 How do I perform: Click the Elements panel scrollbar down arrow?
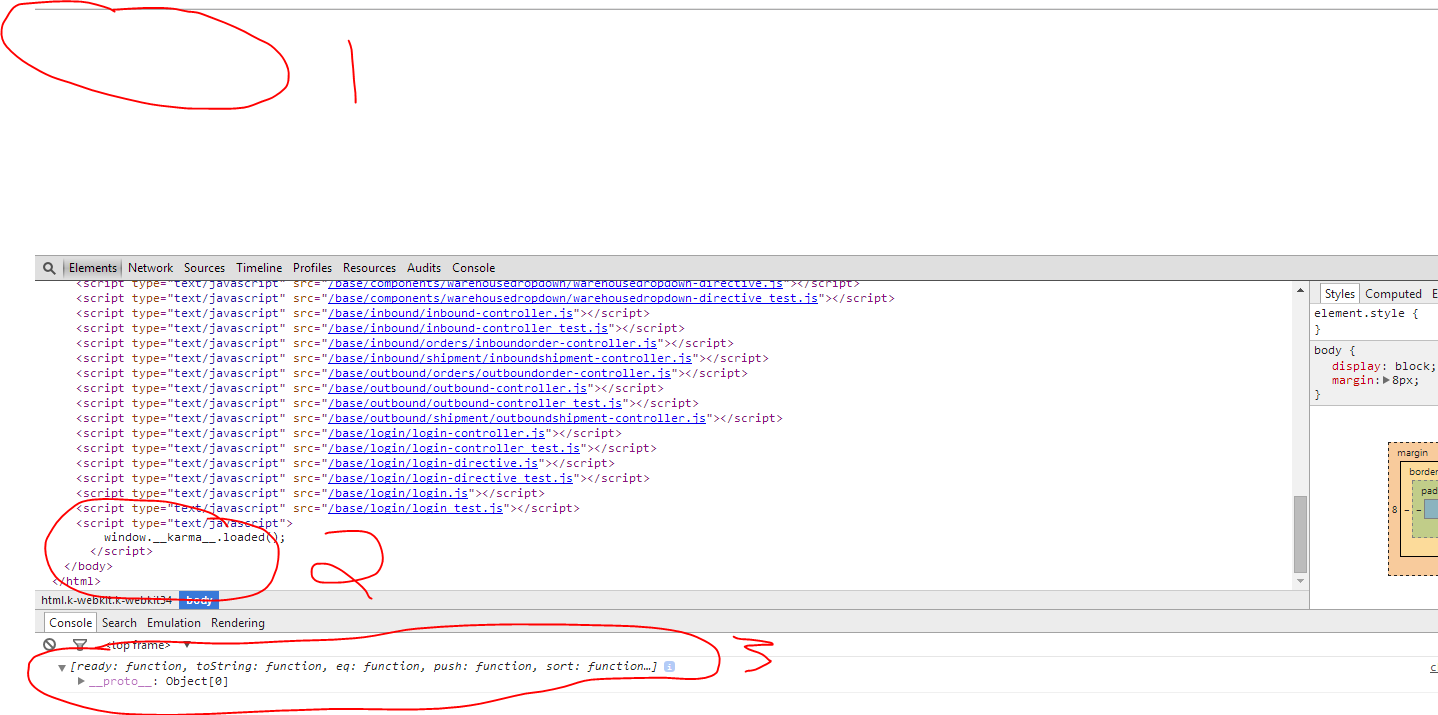tap(1300, 581)
